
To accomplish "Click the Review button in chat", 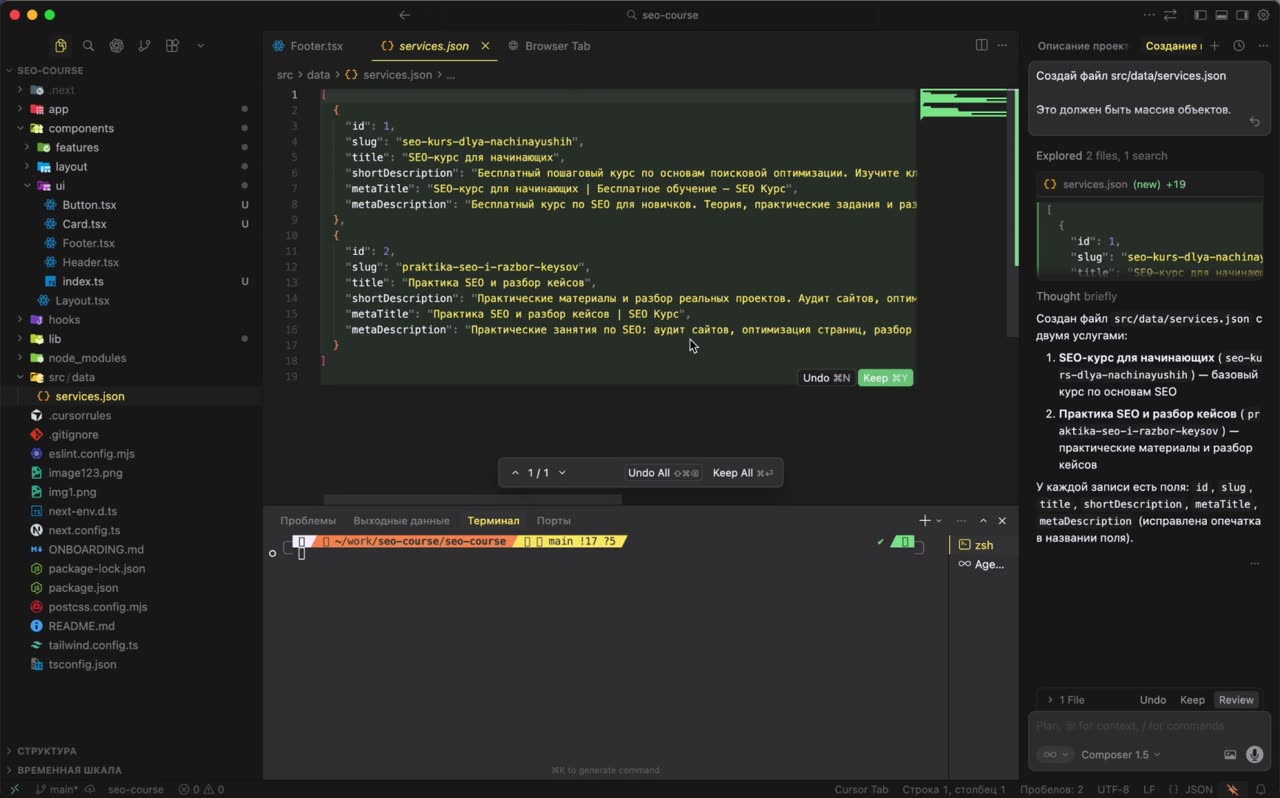I will coord(1235,700).
